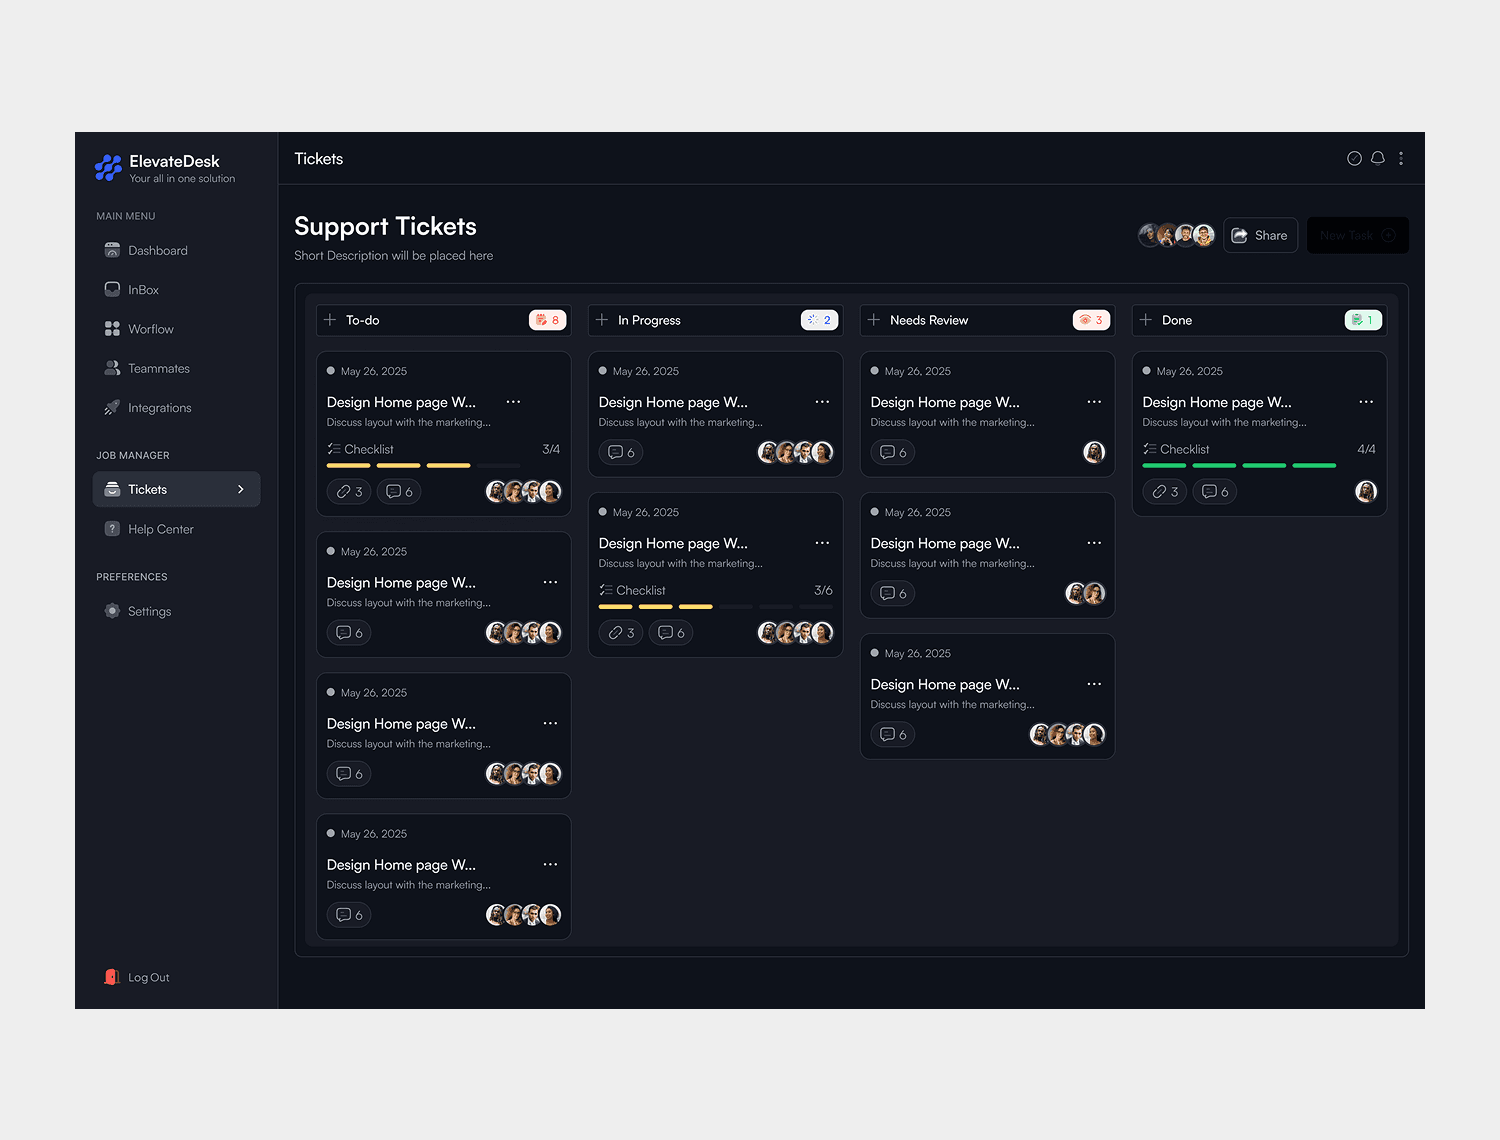
Task: Open the top bar vertical dots menu
Action: coord(1401,158)
